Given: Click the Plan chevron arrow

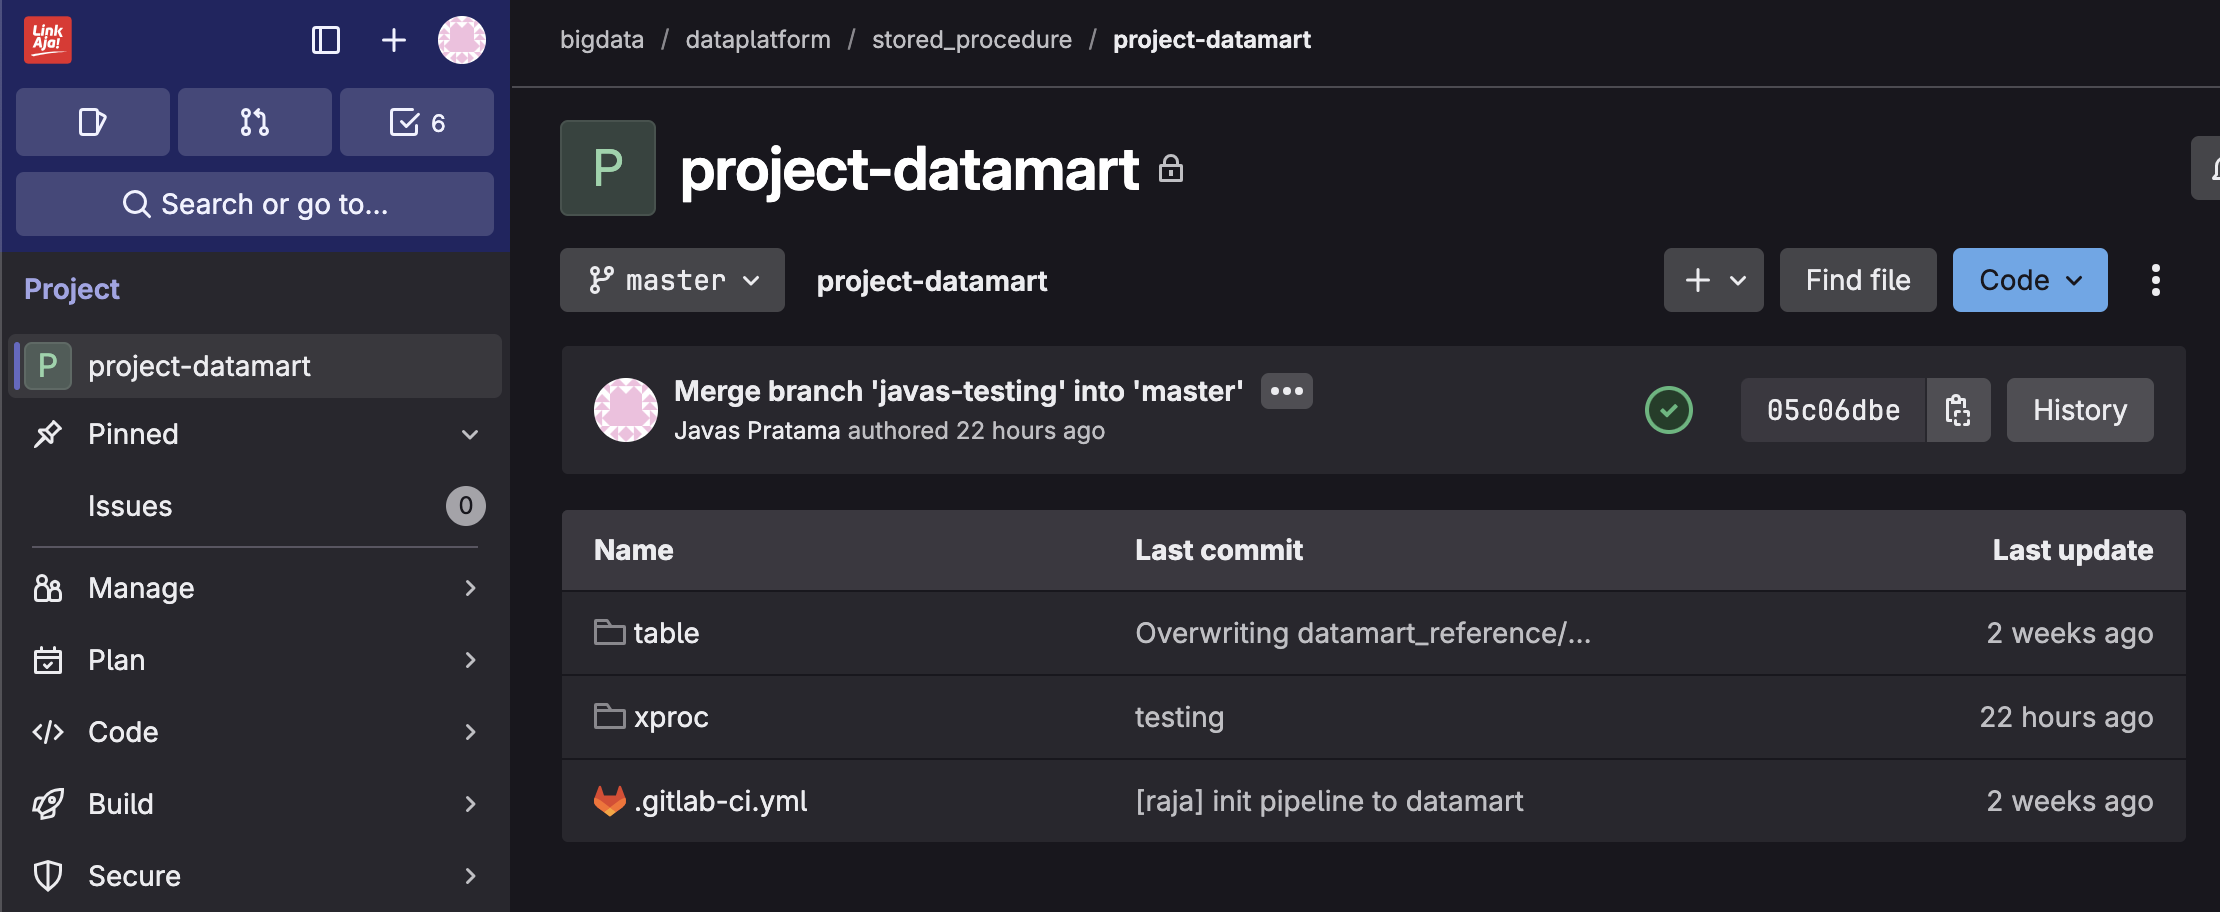Looking at the screenshot, I should 470,660.
